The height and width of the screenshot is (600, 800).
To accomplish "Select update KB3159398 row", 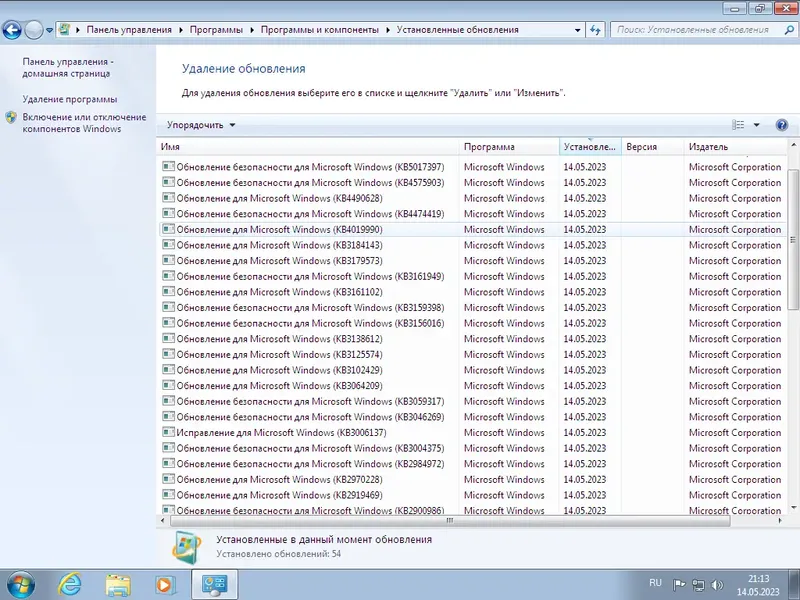I will (x=472, y=308).
